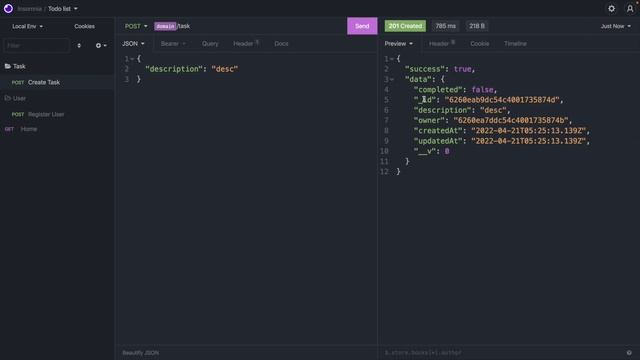Open the Docs tab

[x=281, y=44]
